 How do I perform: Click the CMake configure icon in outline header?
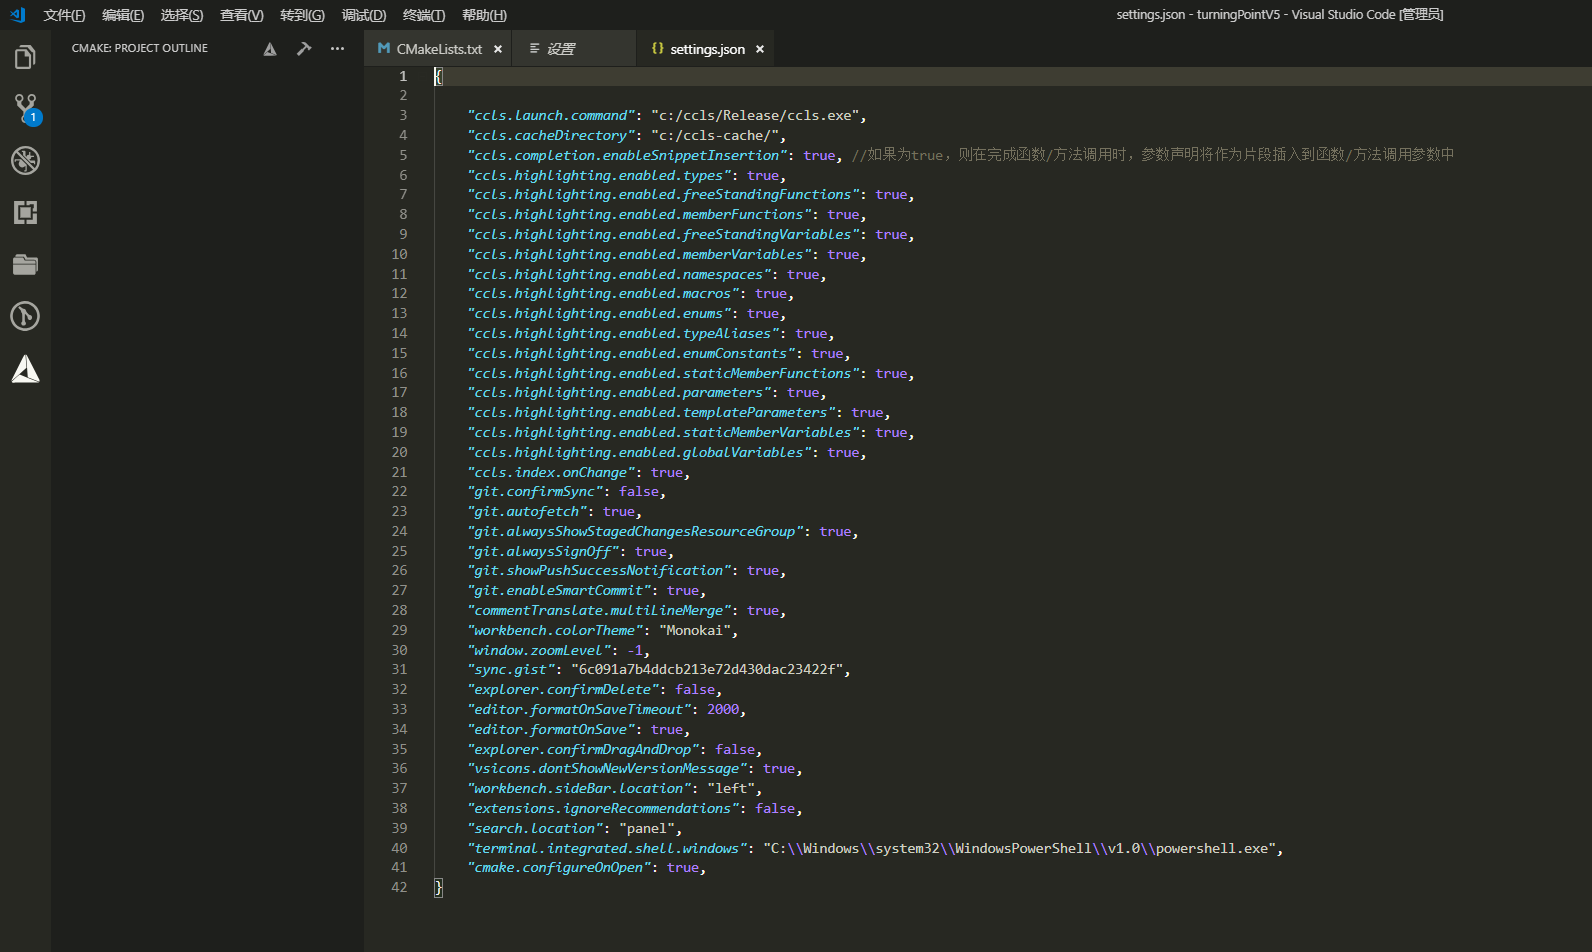tap(270, 49)
